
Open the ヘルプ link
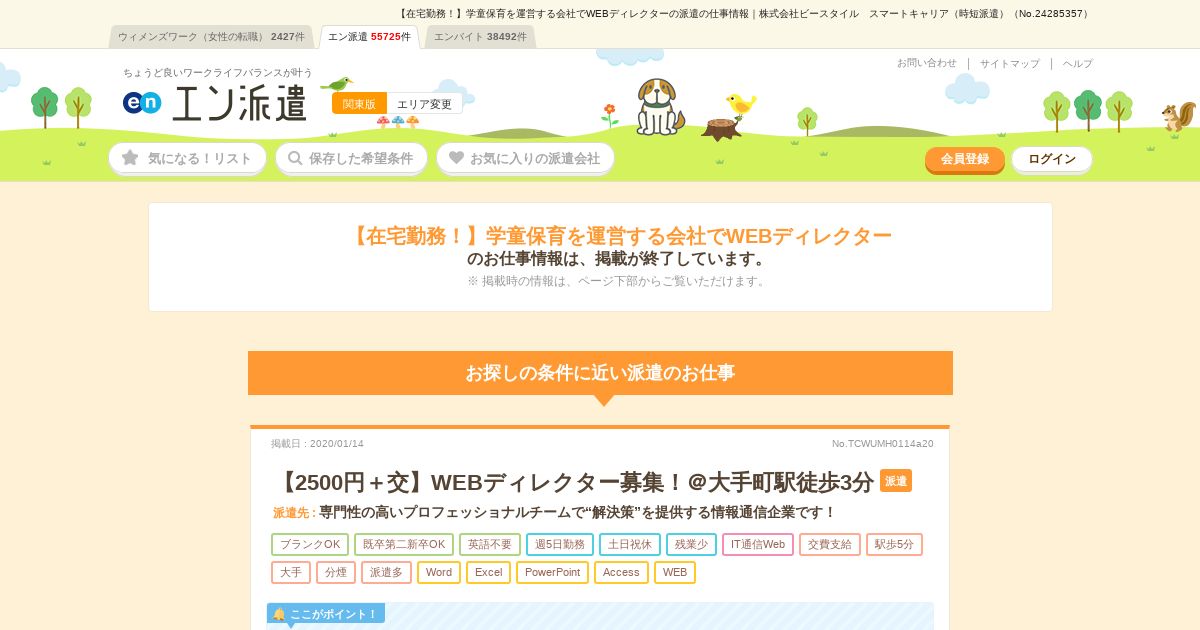coord(1078,63)
